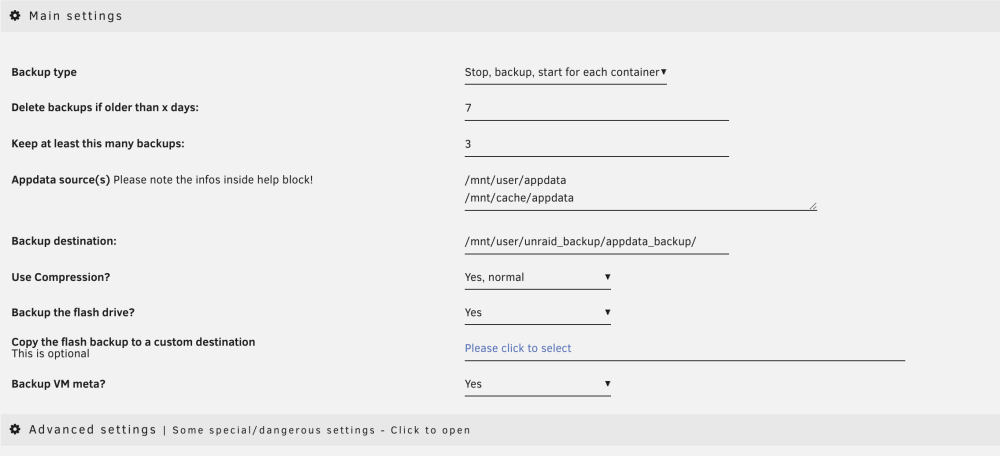Click the 'Use Compression?' label

pos(61,277)
